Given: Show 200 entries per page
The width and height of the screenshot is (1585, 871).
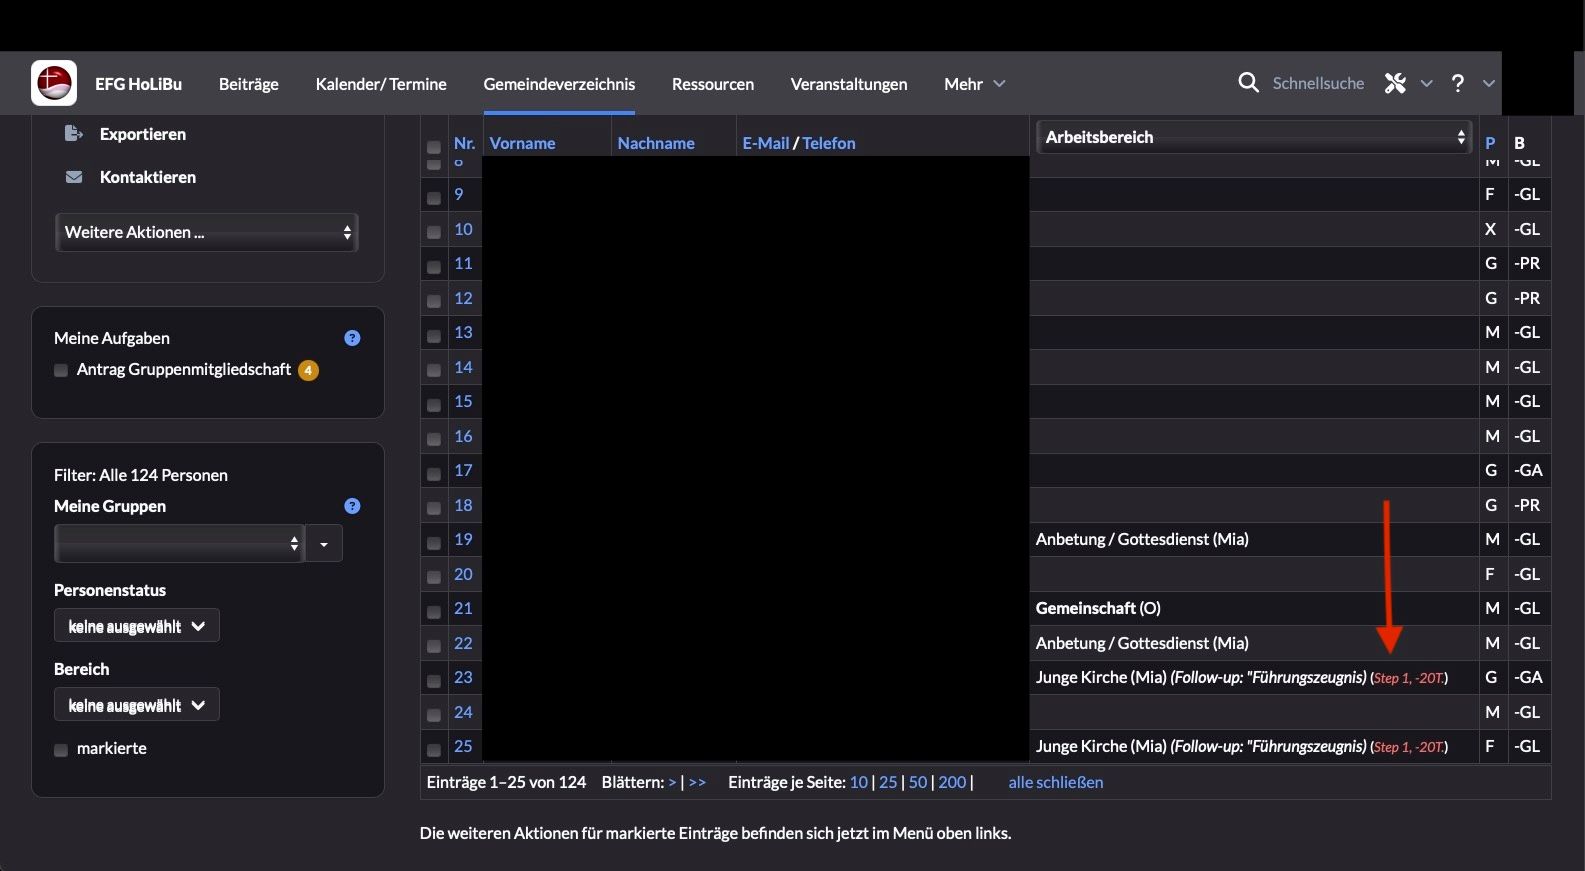Looking at the screenshot, I should click(952, 782).
